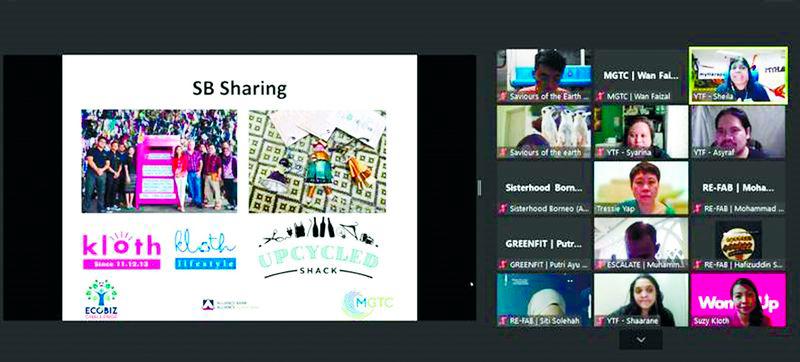Click muted mic icon on YTF - Syarina
800x362 pixels.
[601, 152]
